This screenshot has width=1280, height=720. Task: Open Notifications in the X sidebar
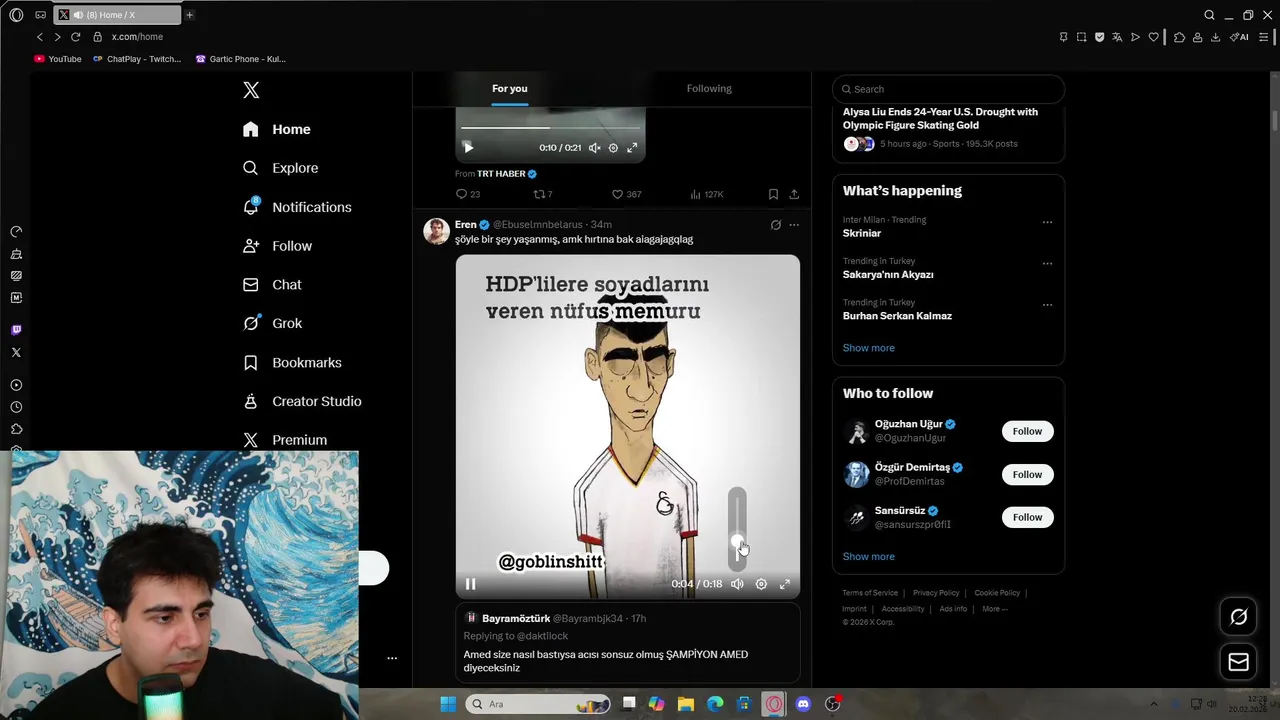[x=297, y=207]
